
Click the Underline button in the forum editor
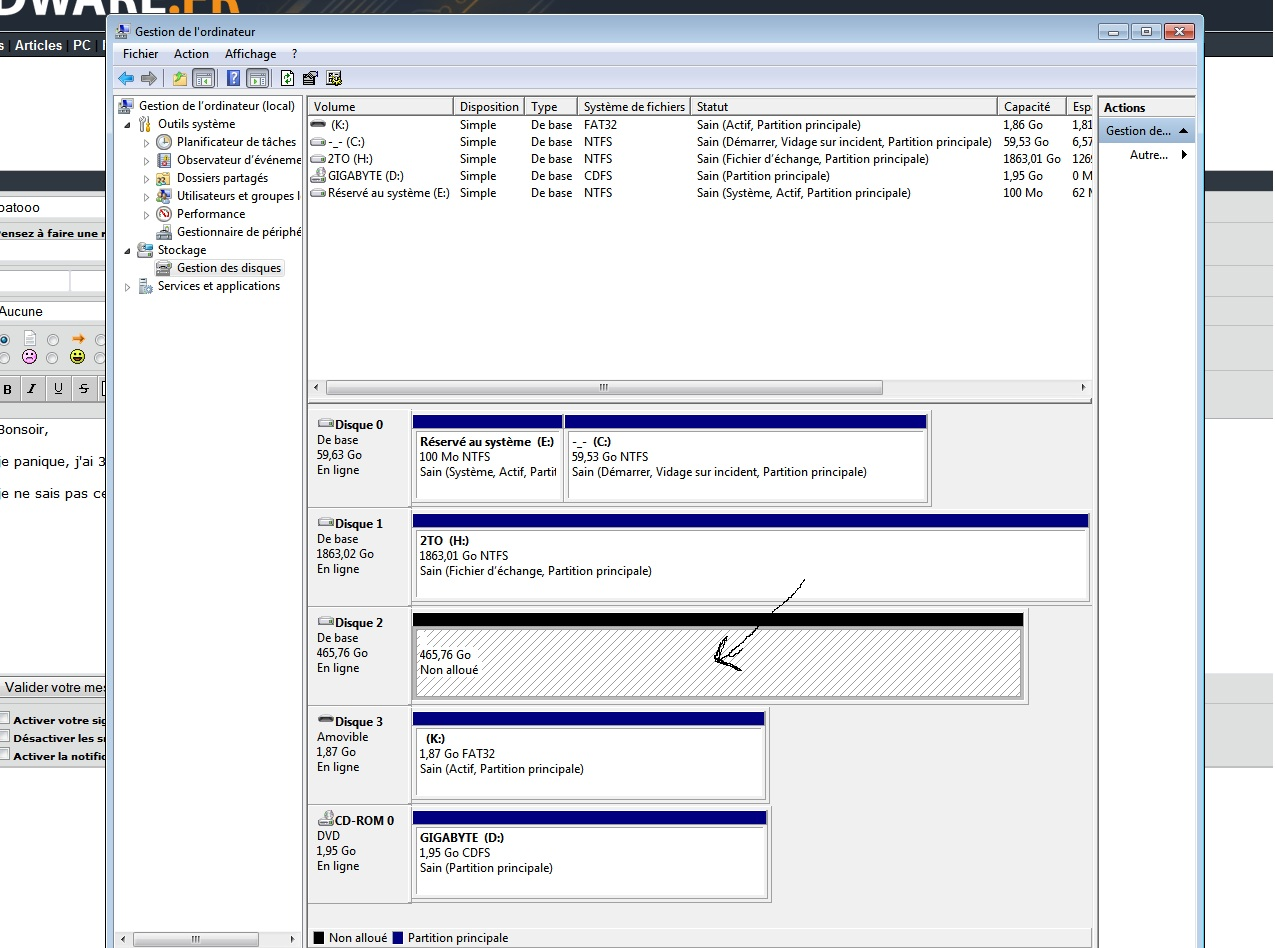(58, 389)
